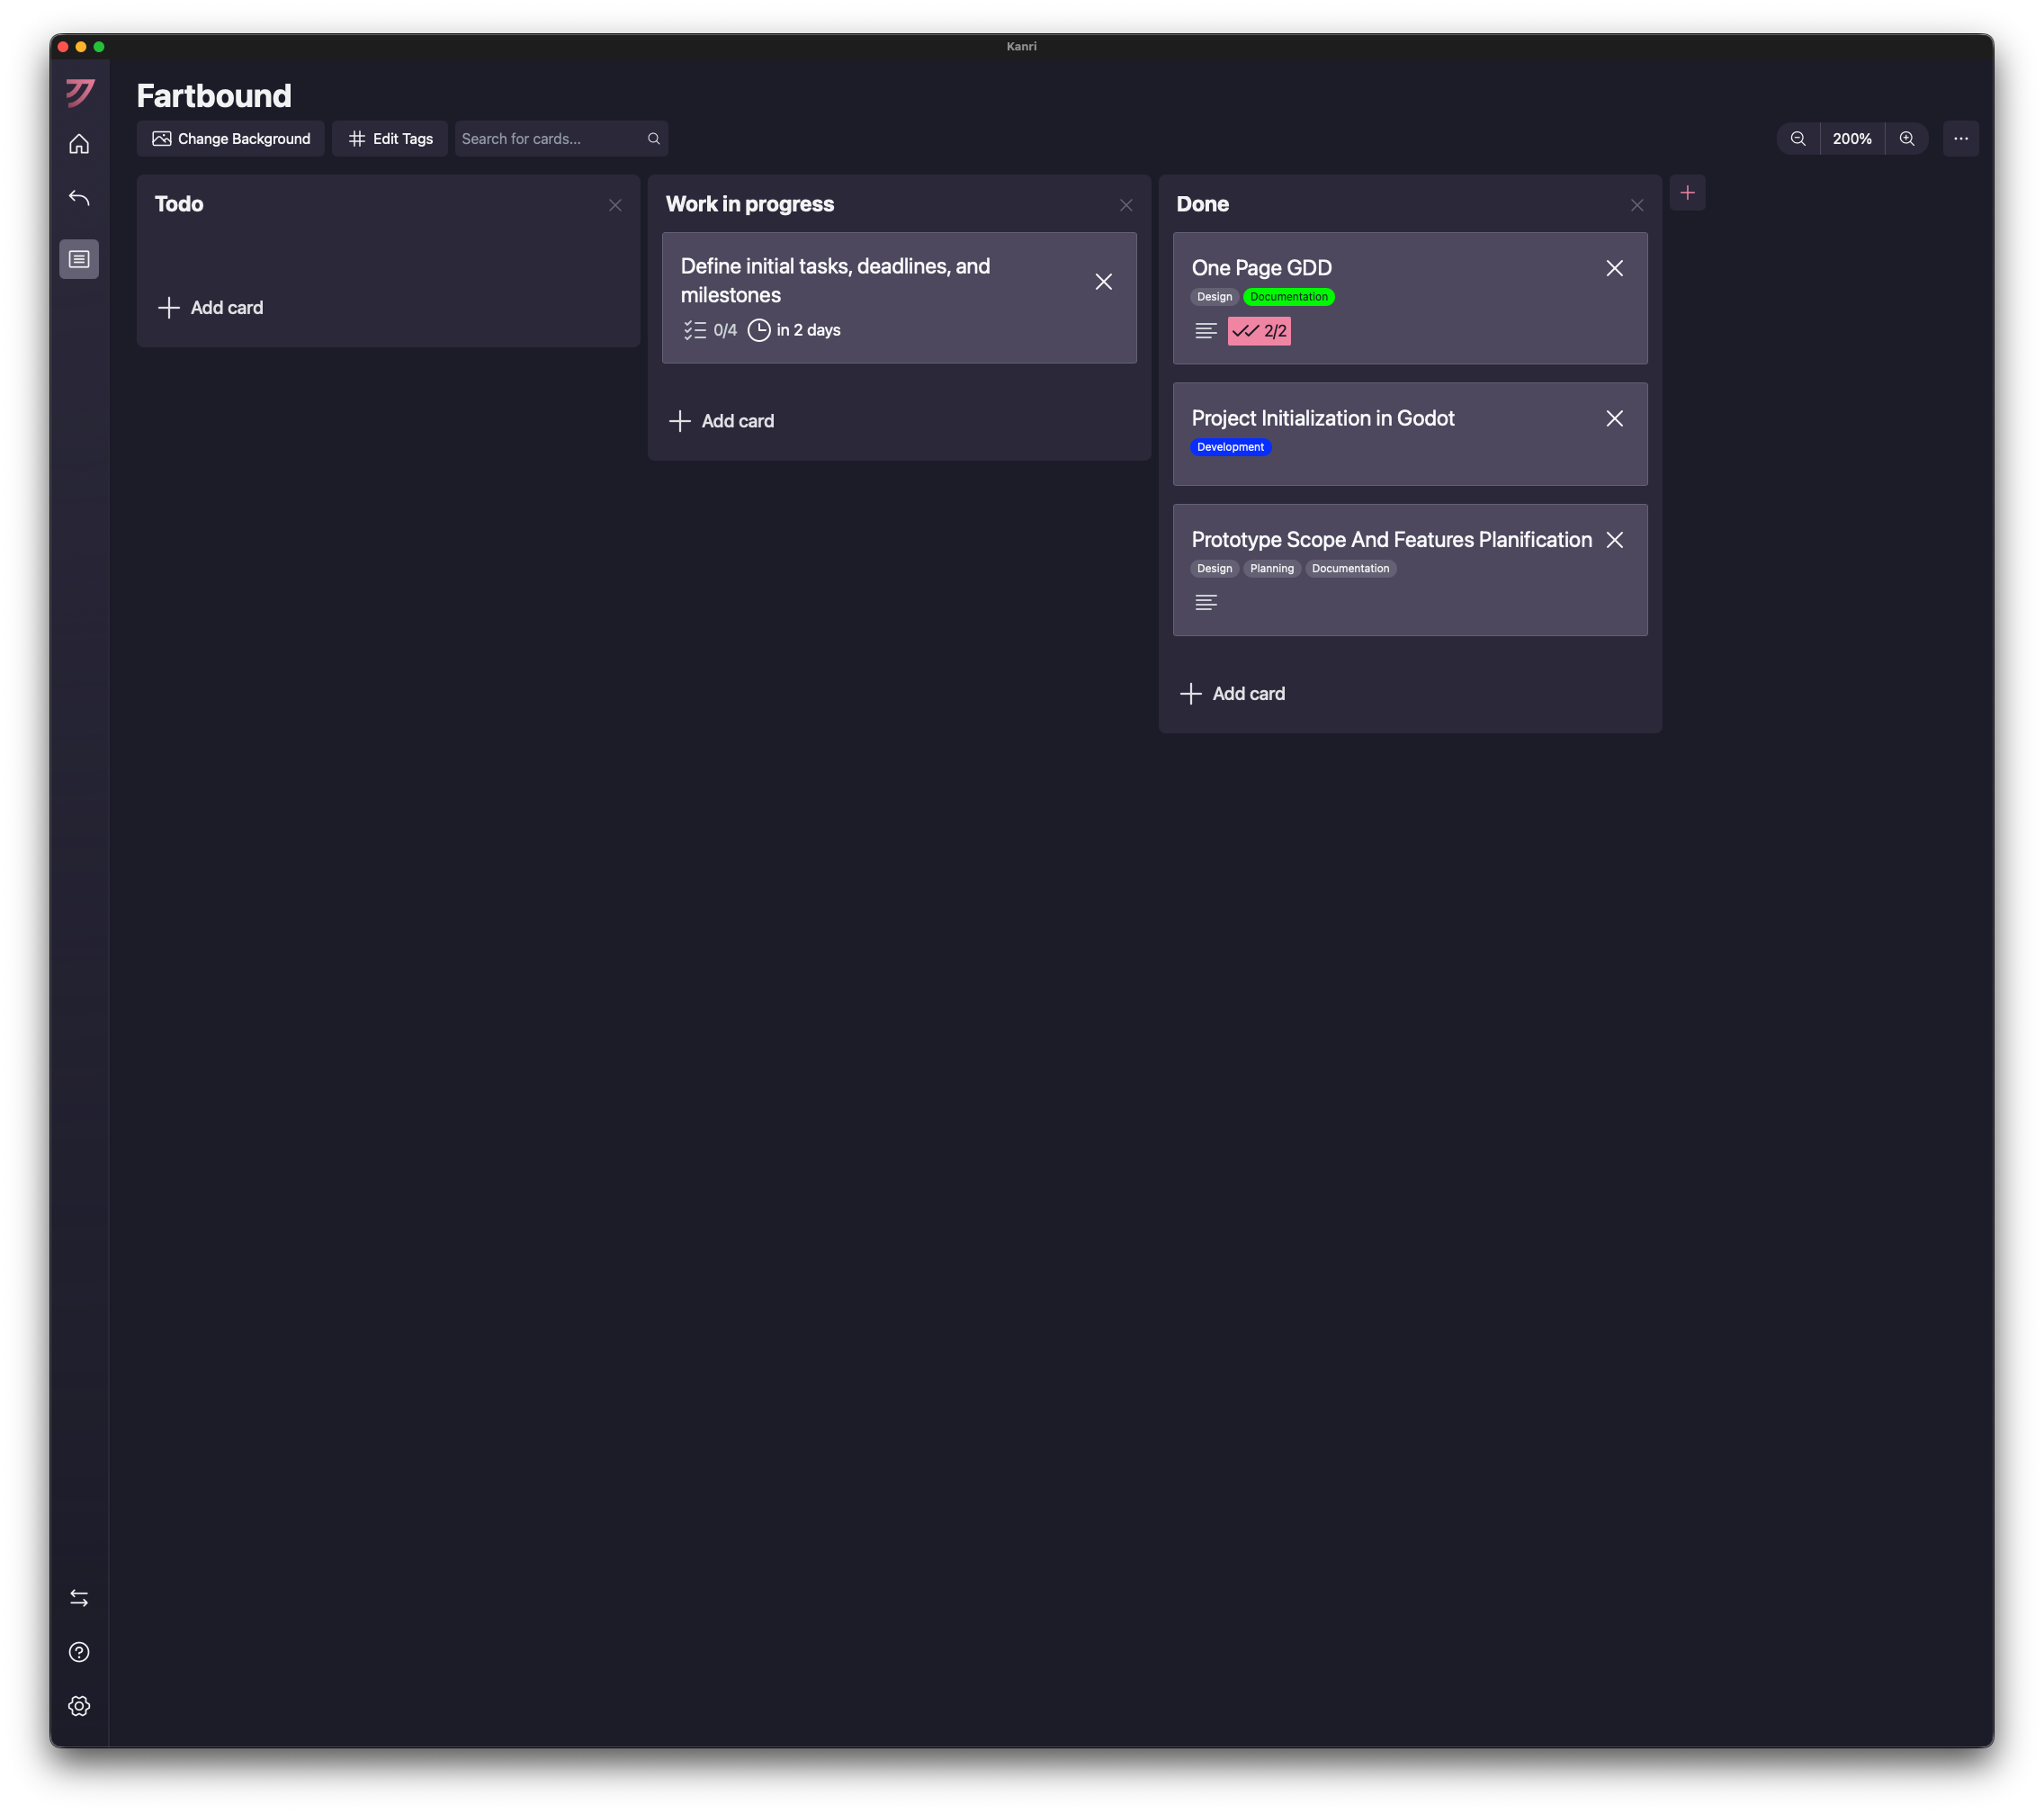Select the board view icon in the sidebar
Image resolution: width=2044 pixels, height=1814 pixels.
79,259
